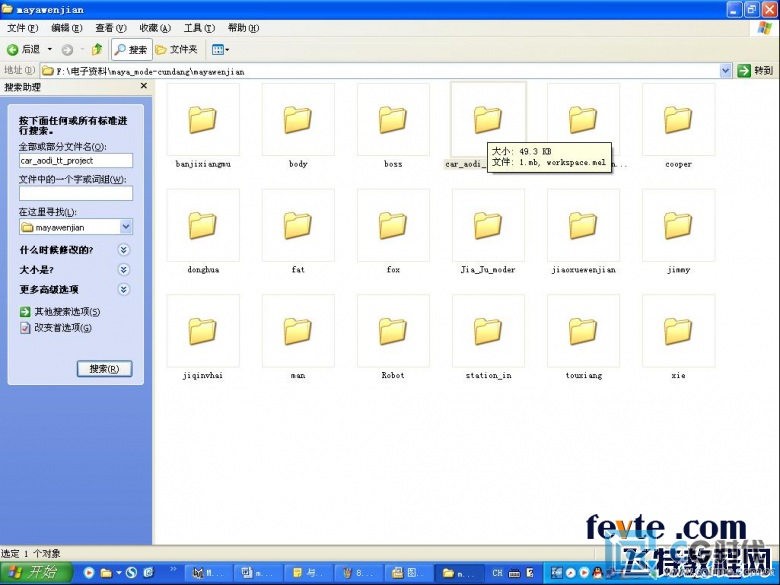Close the 搜索助理 search pane
This screenshot has width=780, height=585.
143,86
